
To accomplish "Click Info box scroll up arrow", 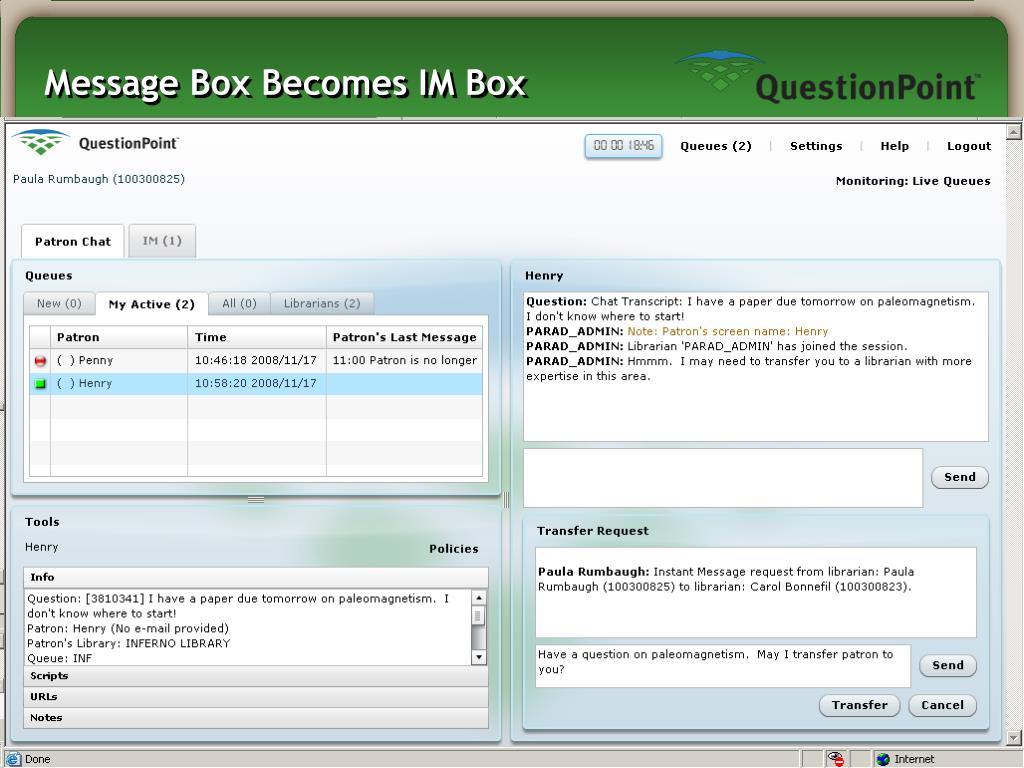I will coord(479,598).
